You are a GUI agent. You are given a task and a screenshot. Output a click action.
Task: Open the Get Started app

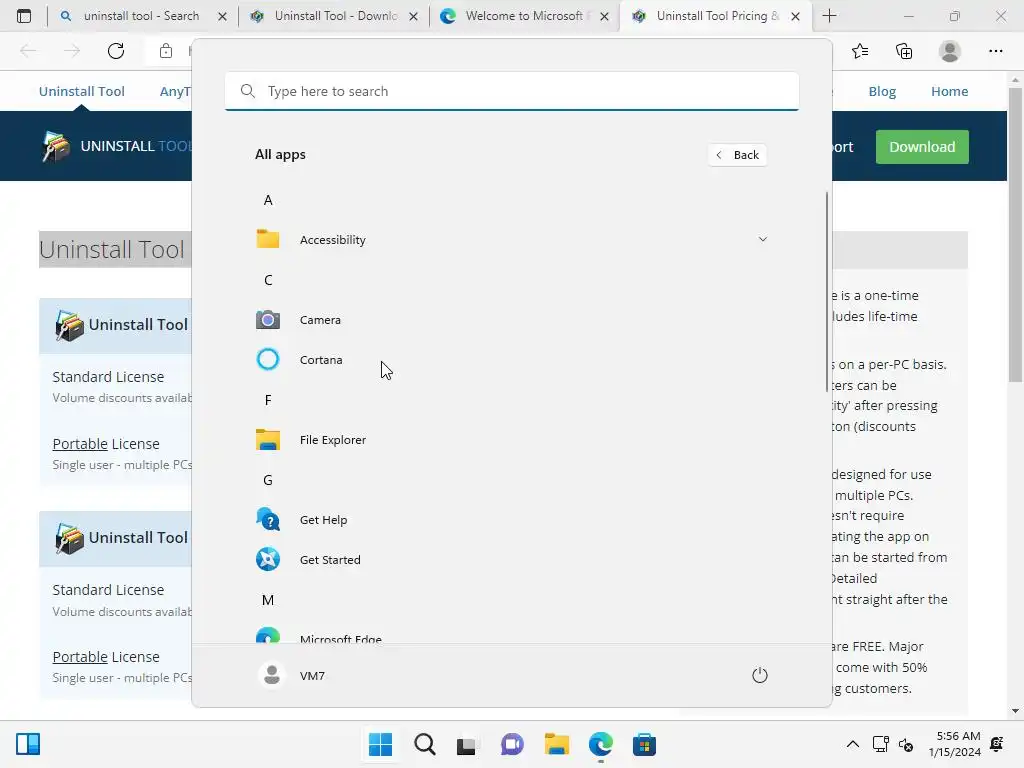tap(511, 560)
